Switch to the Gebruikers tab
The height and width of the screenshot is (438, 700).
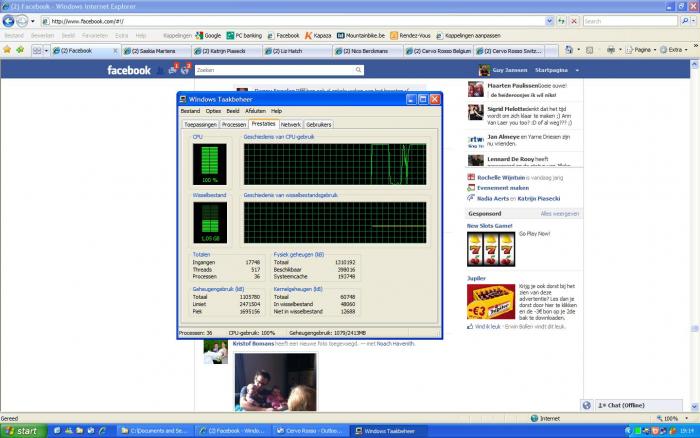point(319,125)
